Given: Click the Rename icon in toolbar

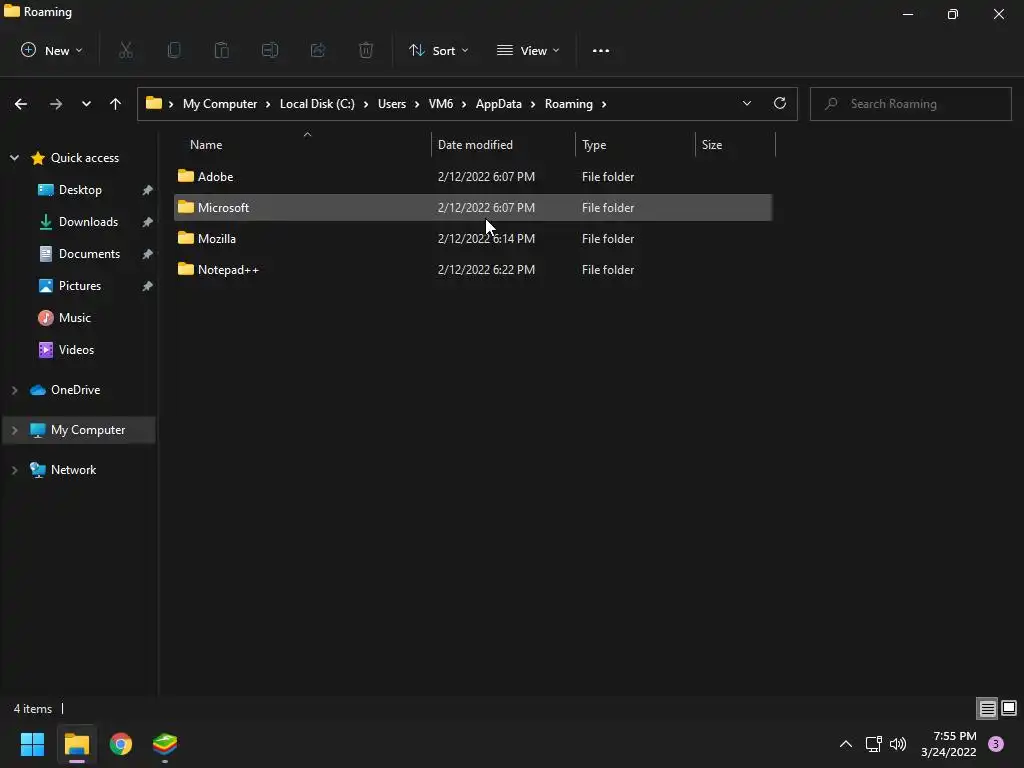Looking at the screenshot, I should tap(270, 50).
